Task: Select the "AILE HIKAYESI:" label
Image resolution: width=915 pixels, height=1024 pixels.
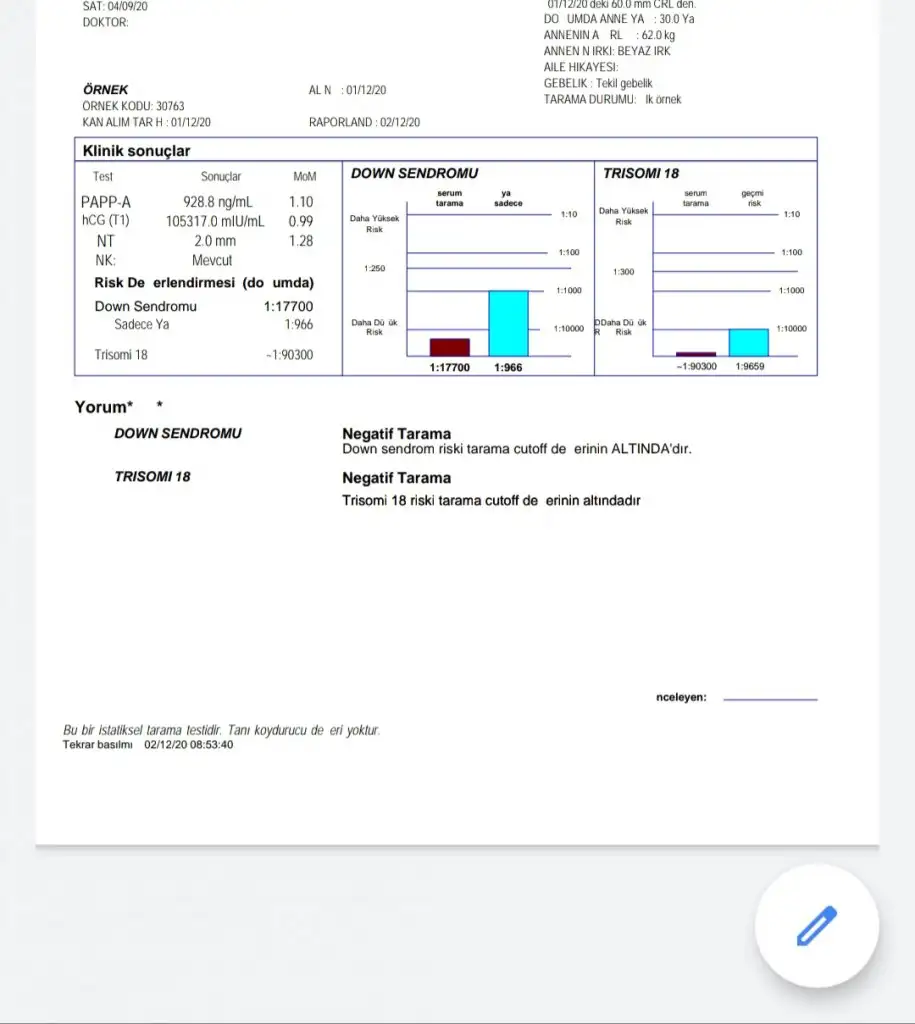Action: pos(581,67)
